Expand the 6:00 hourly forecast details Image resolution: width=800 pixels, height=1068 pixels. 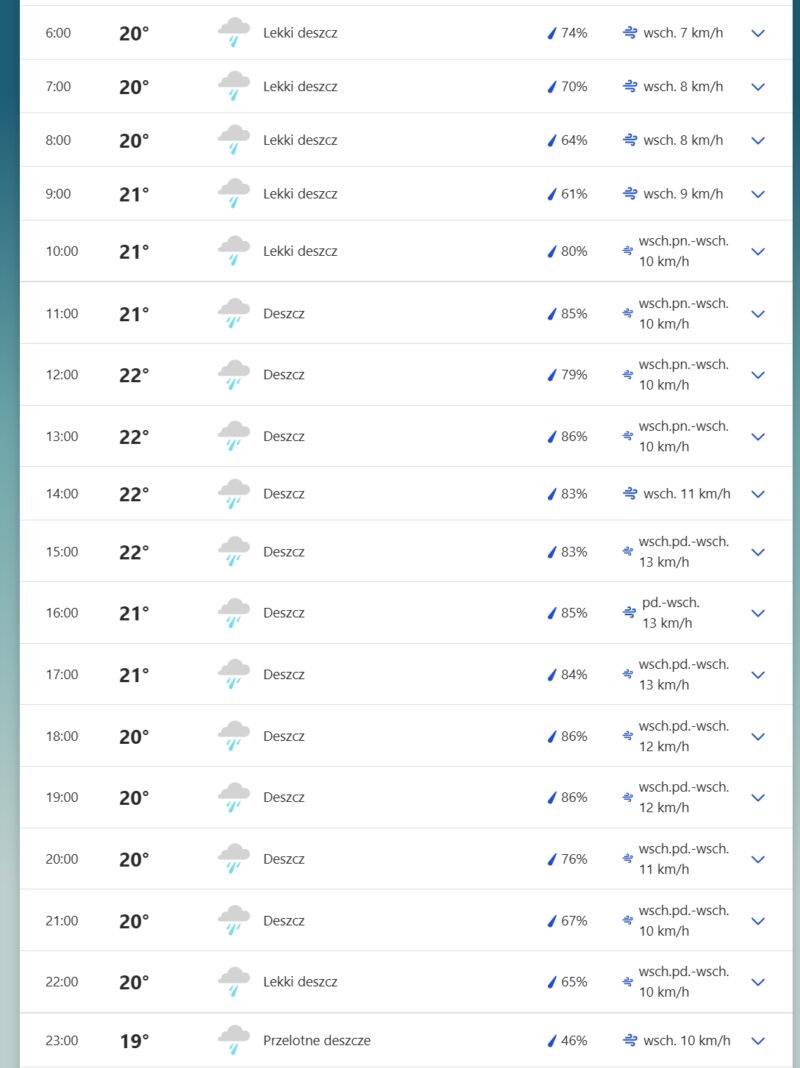[x=758, y=33]
